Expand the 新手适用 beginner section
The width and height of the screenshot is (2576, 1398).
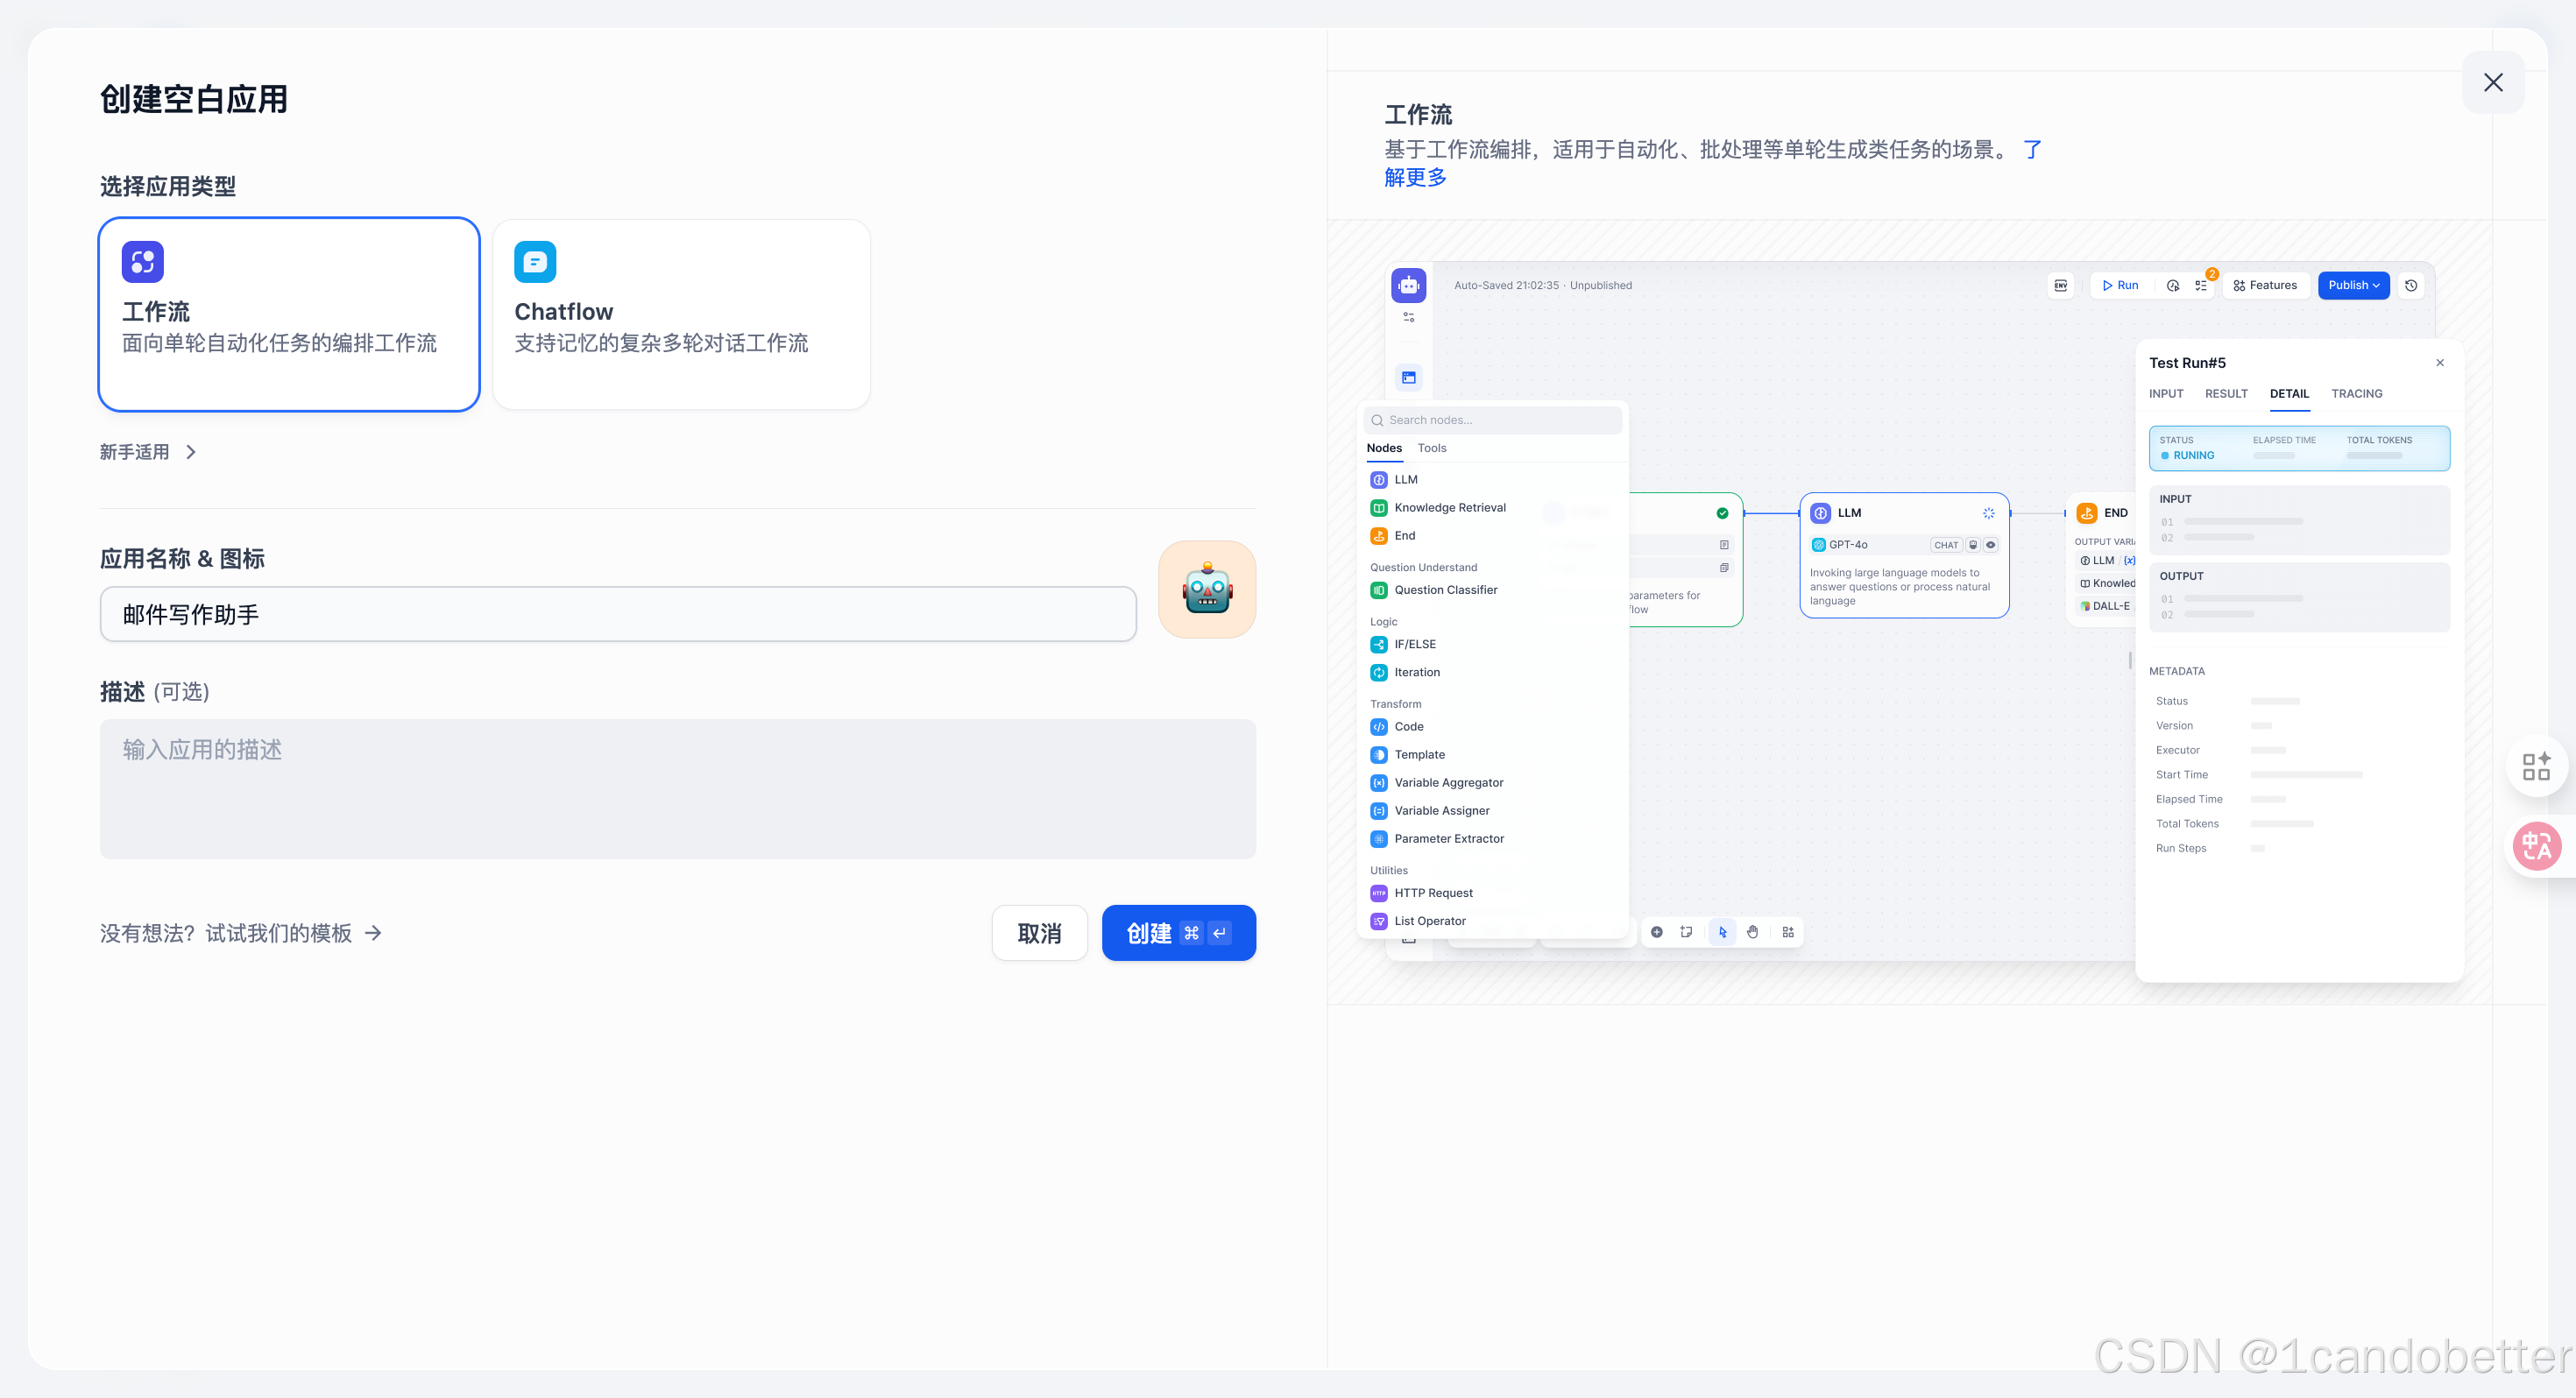148,452
